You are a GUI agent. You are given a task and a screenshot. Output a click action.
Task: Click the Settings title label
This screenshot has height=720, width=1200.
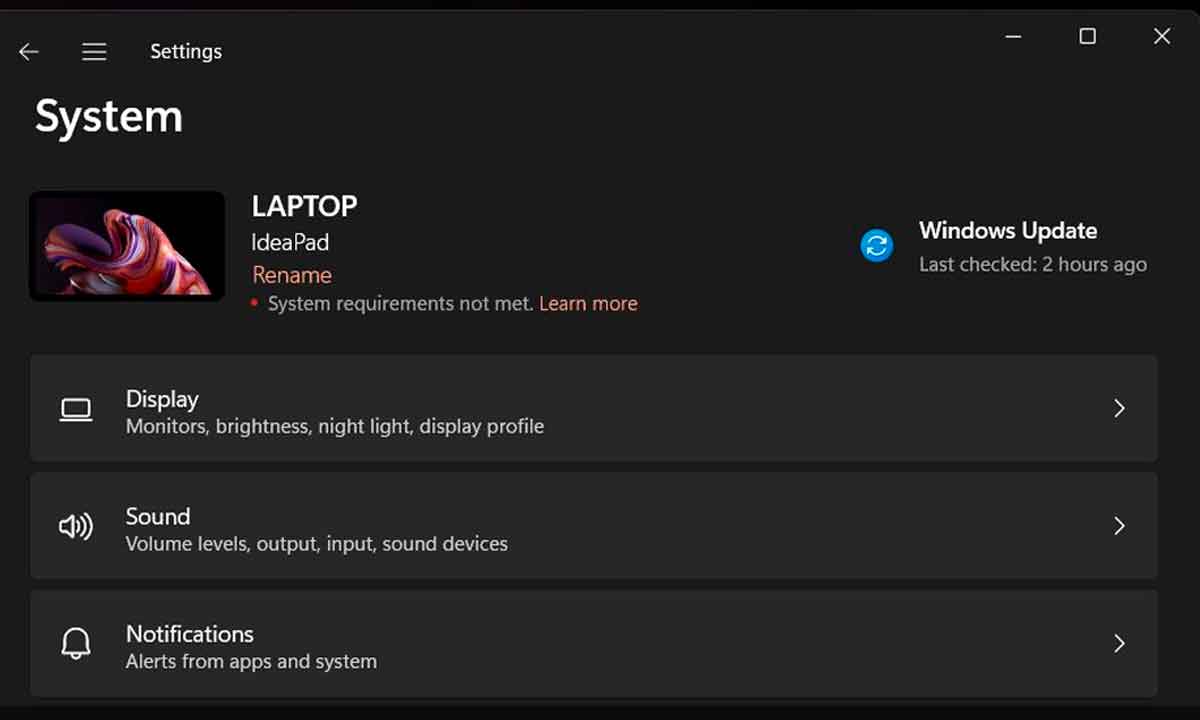[185, 51]
